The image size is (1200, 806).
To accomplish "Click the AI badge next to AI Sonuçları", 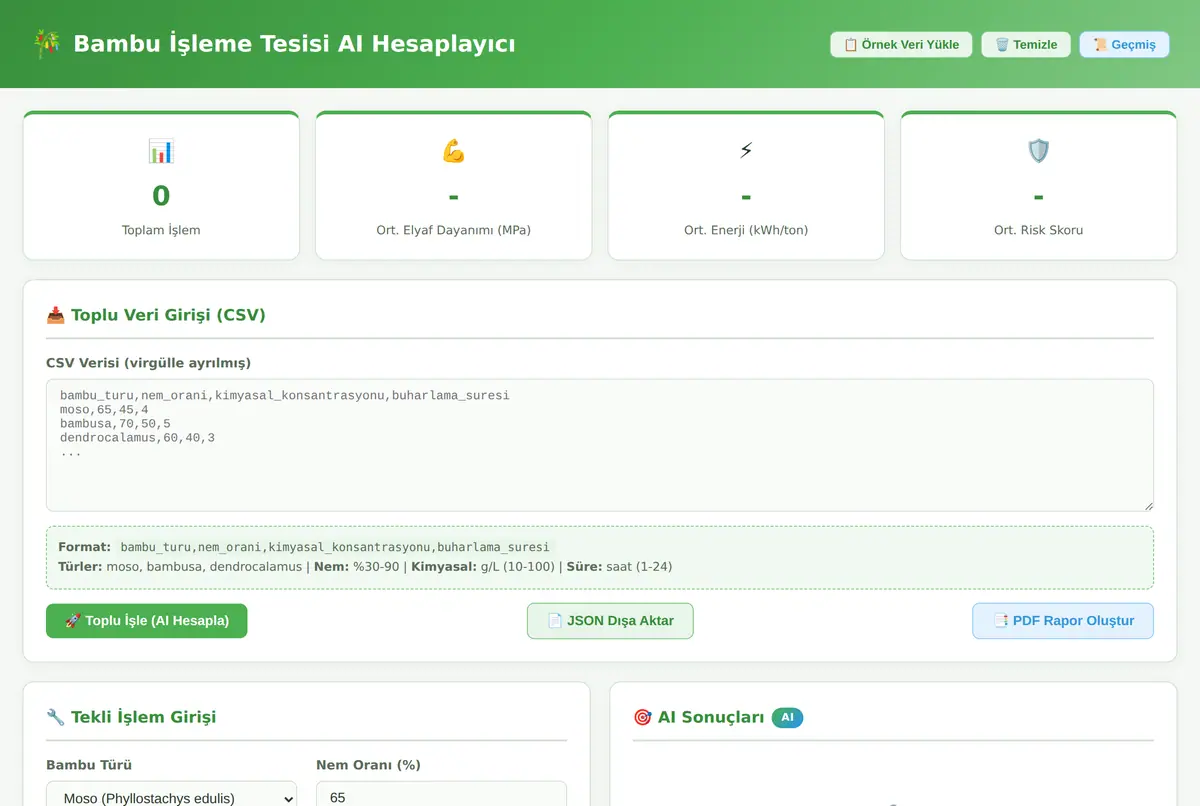I will (x=787, y=717).
